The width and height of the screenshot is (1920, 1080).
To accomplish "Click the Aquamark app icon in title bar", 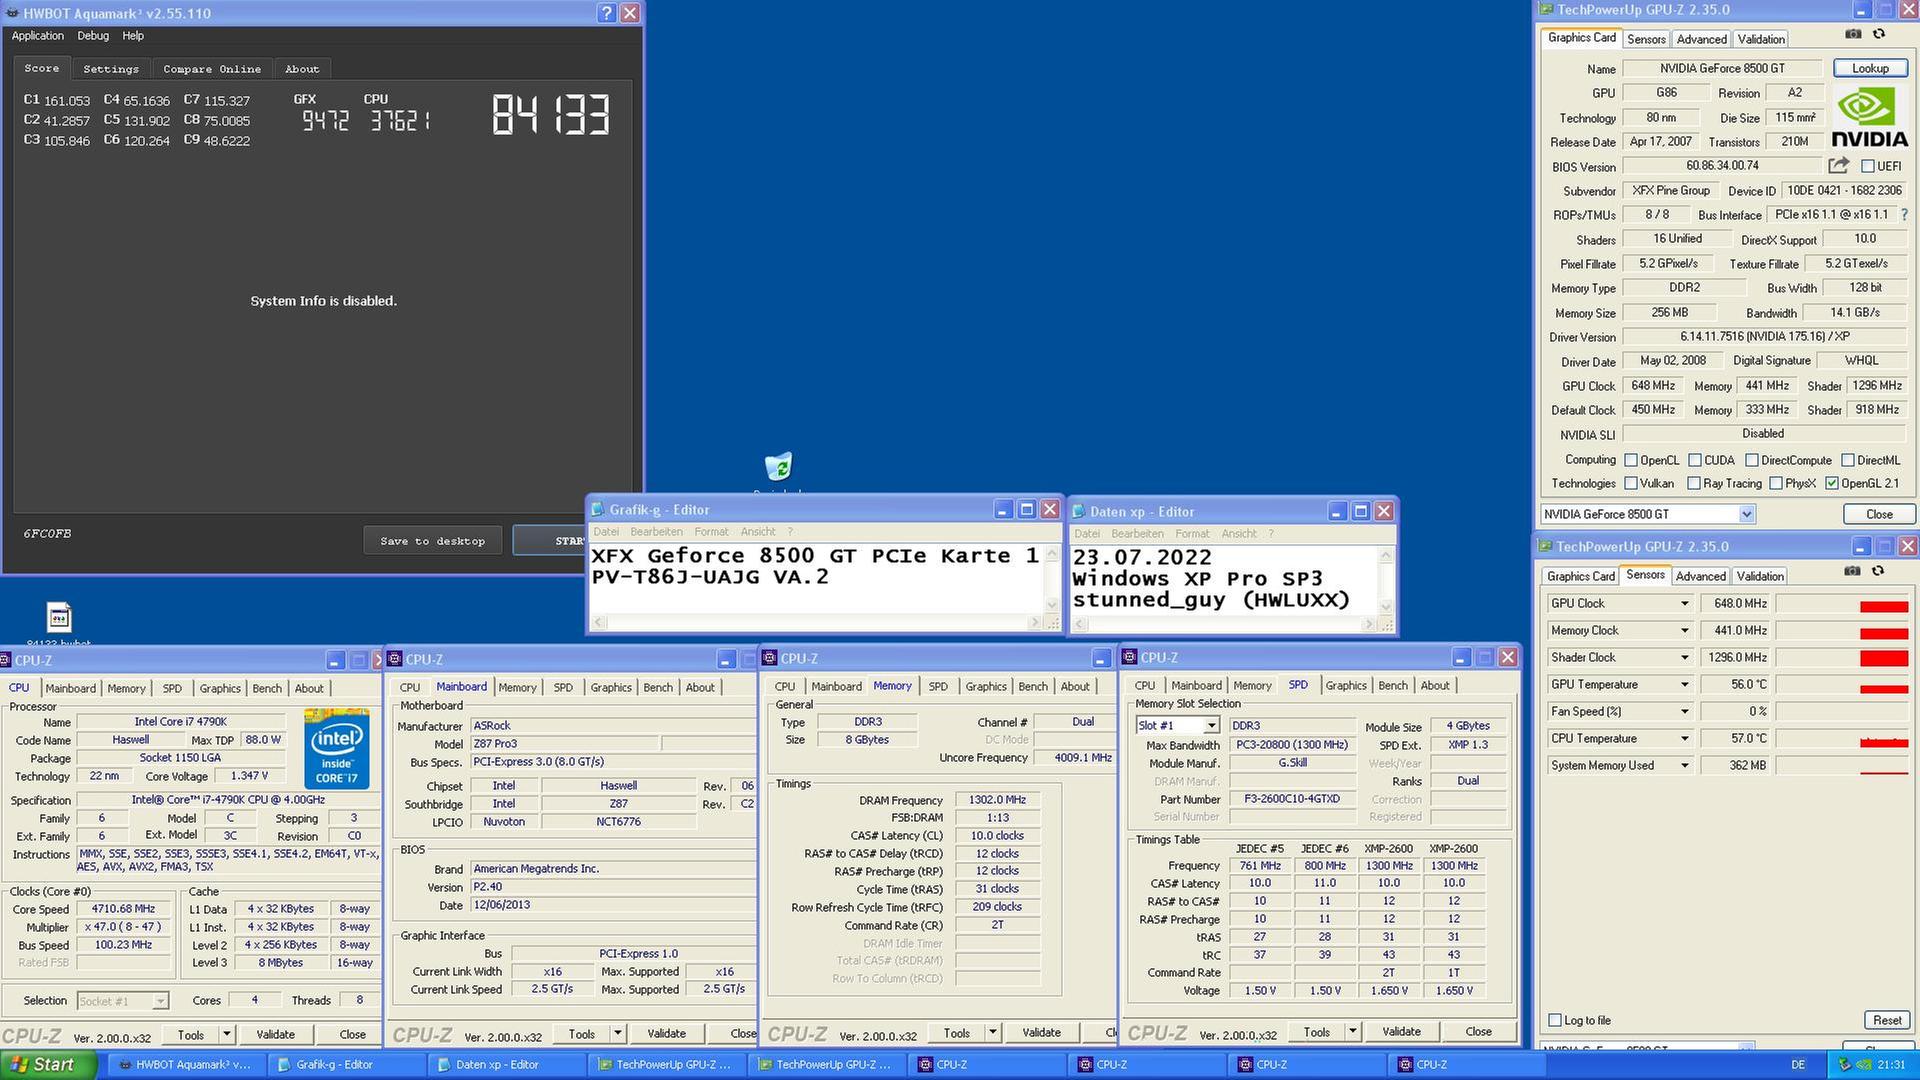I will click(x=12, y=13).
